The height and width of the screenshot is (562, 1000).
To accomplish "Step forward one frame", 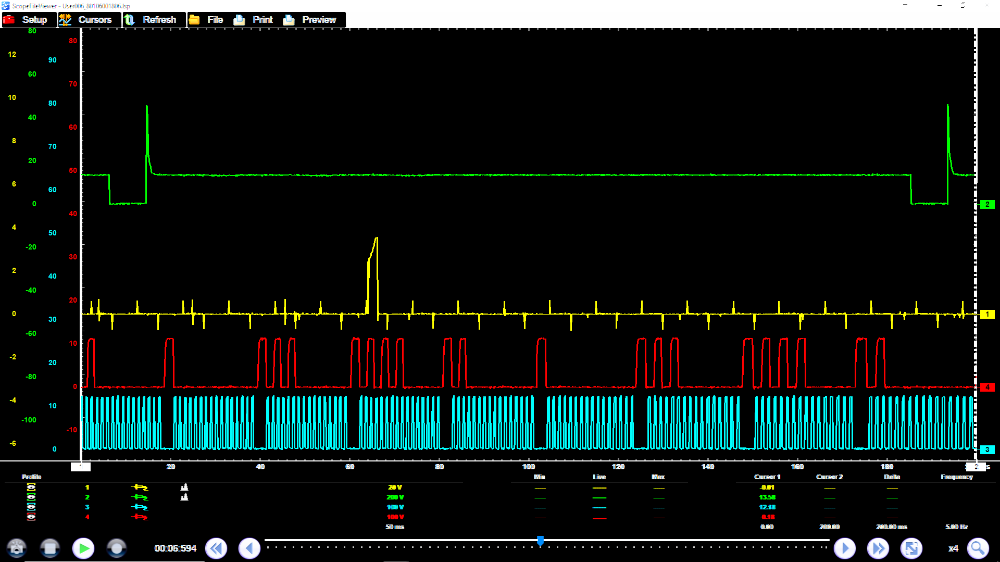I will tap(845, 548).
